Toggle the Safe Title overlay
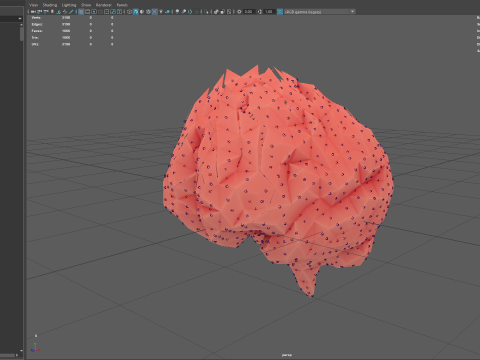This screenshot has width=480, height=360. 119,12
